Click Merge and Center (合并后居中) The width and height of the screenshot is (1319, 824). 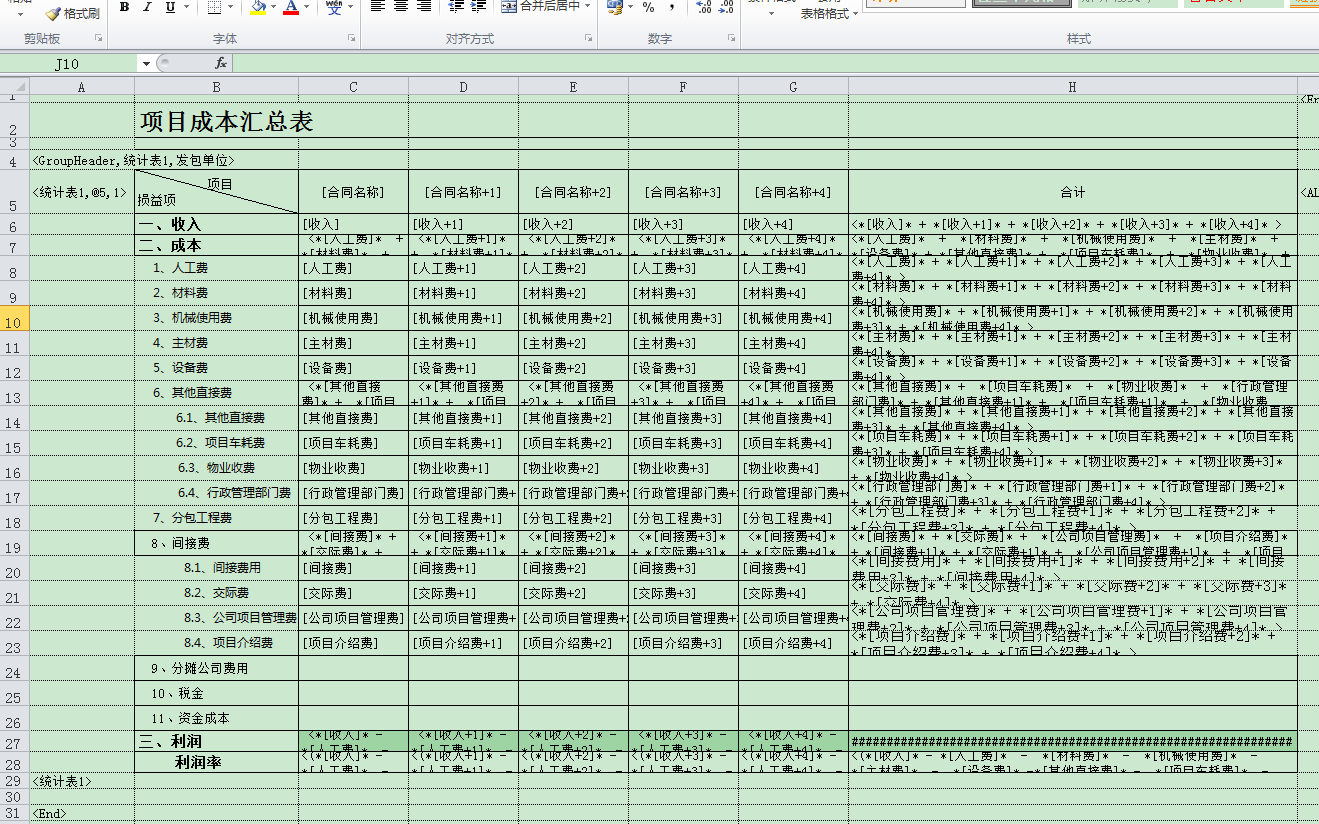point(544,8)
